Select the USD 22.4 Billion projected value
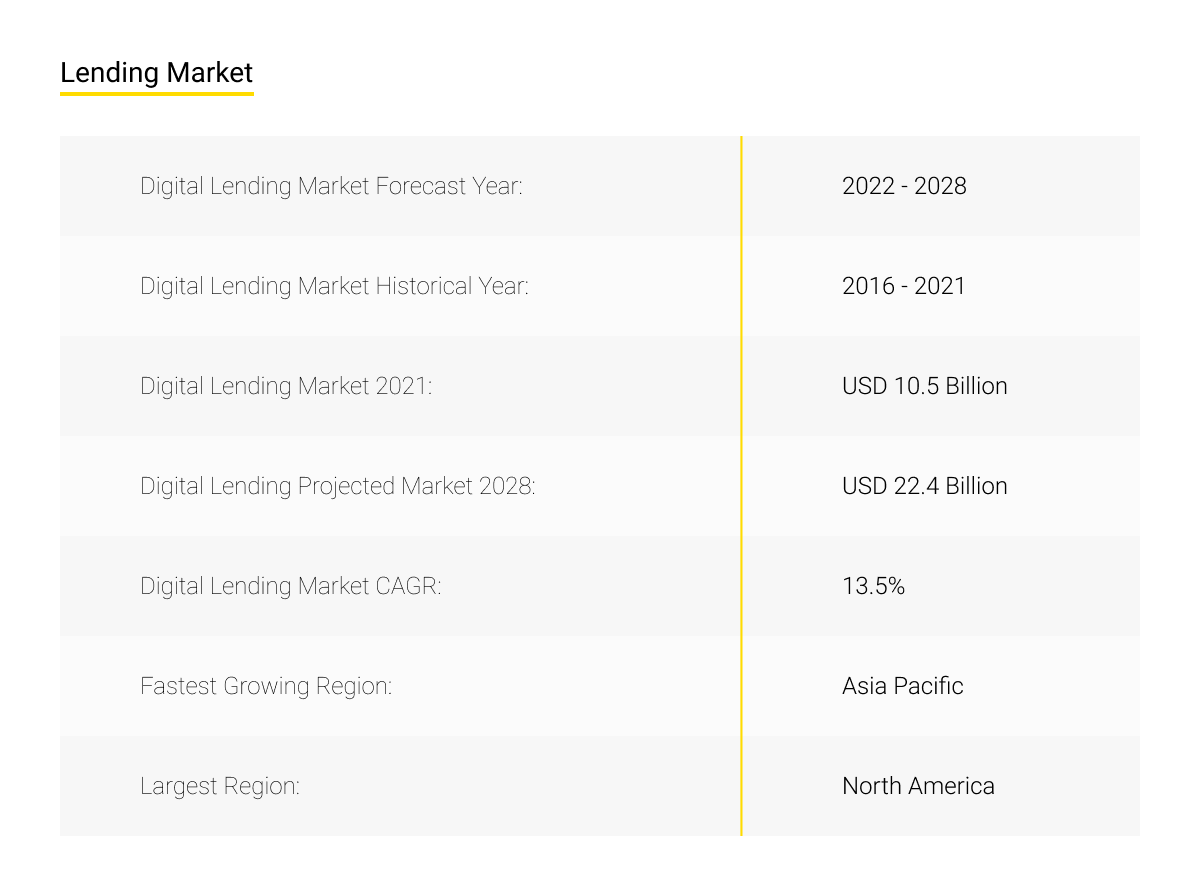This screenshot has height=892, width=1200. [x=924, y=486]
